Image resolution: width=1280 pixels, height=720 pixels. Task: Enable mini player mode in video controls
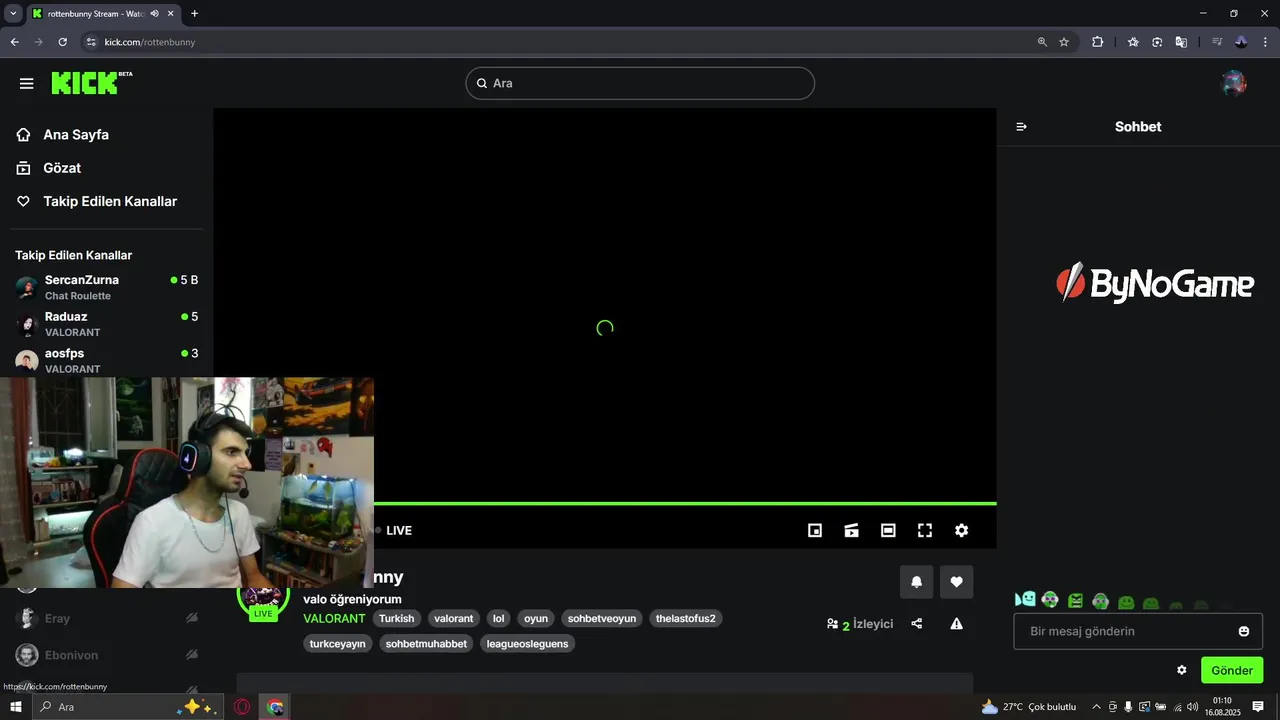tap(815, 530)
